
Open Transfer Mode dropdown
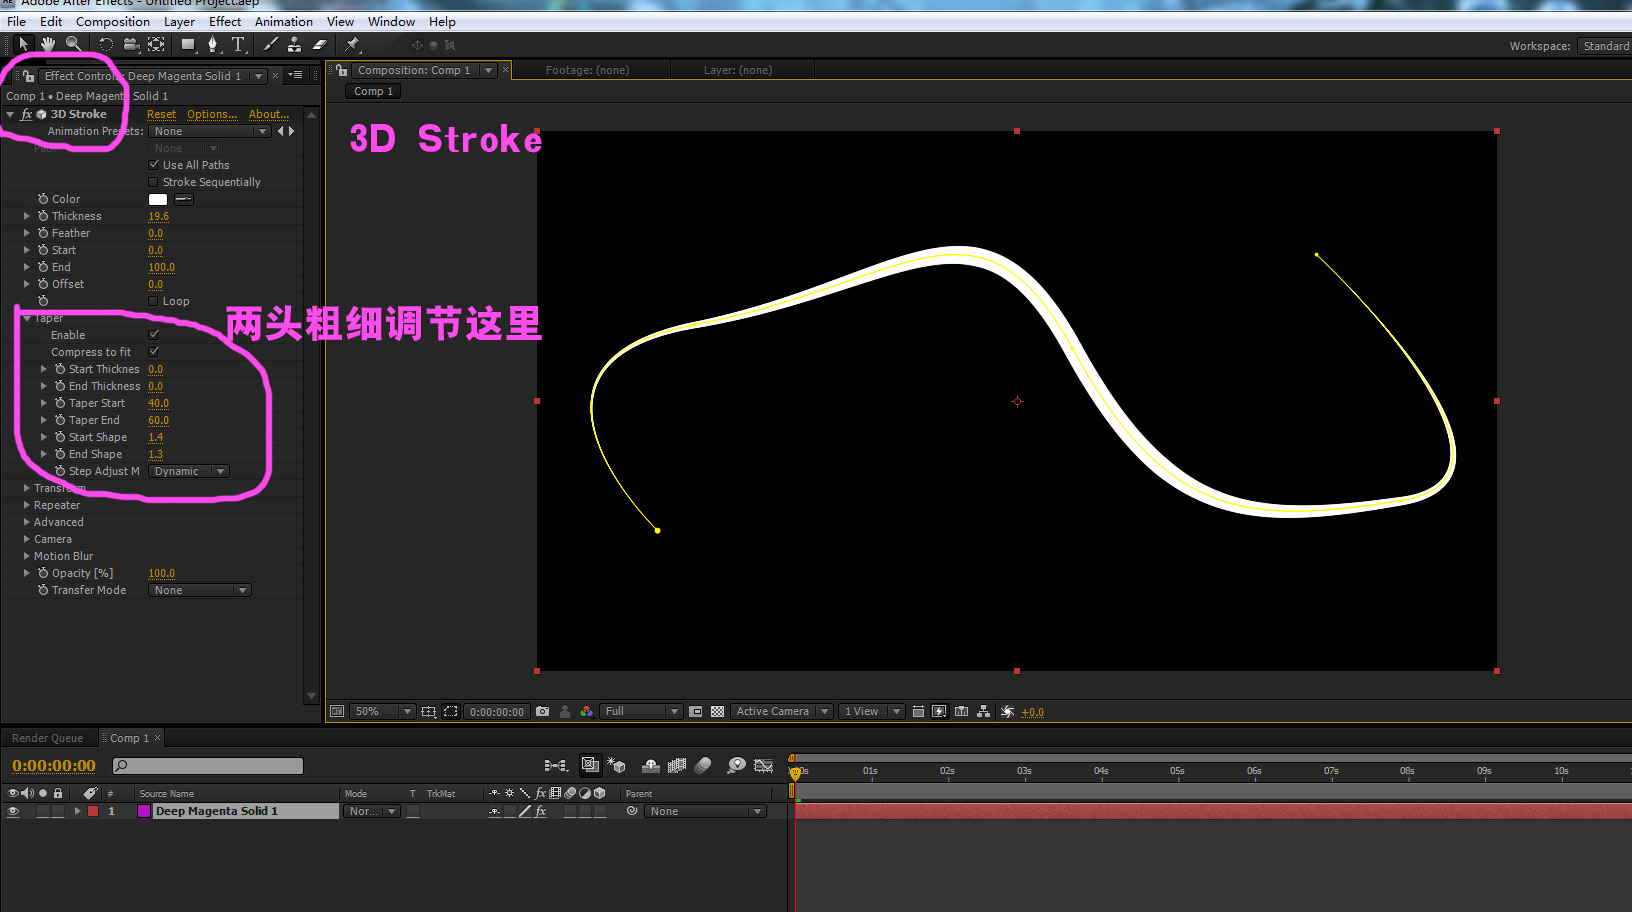tap(200, 590)
